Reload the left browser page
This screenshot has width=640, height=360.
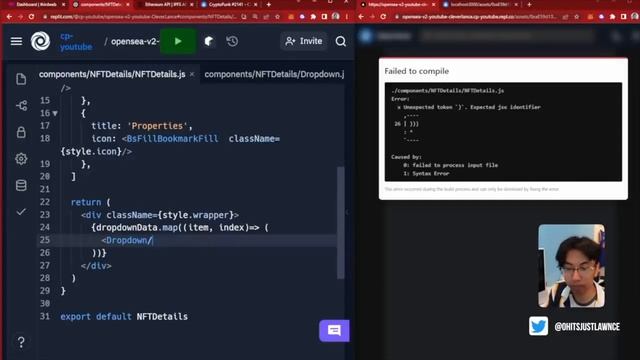31,17
